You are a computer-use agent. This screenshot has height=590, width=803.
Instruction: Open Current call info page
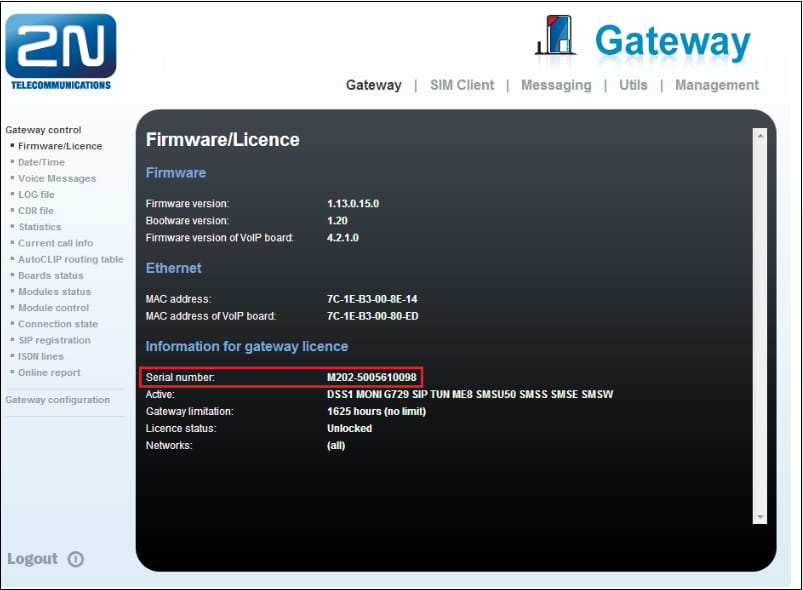[x=55, y=243]
